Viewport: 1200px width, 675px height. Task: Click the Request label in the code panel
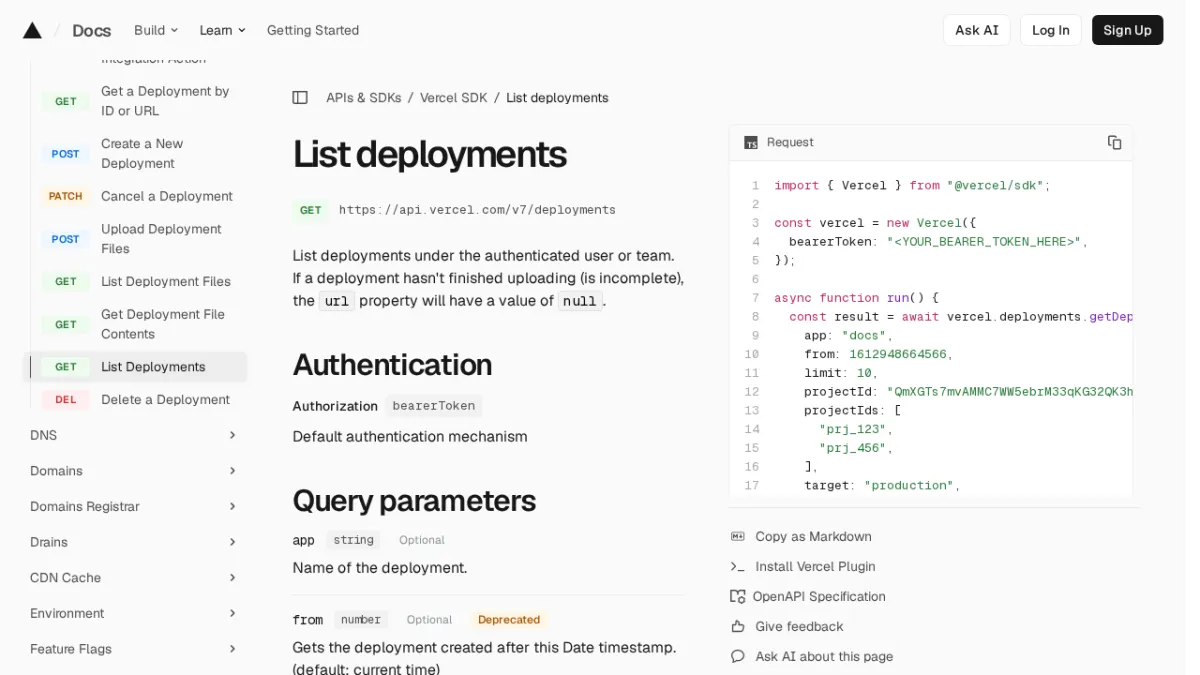pos(790,142)
